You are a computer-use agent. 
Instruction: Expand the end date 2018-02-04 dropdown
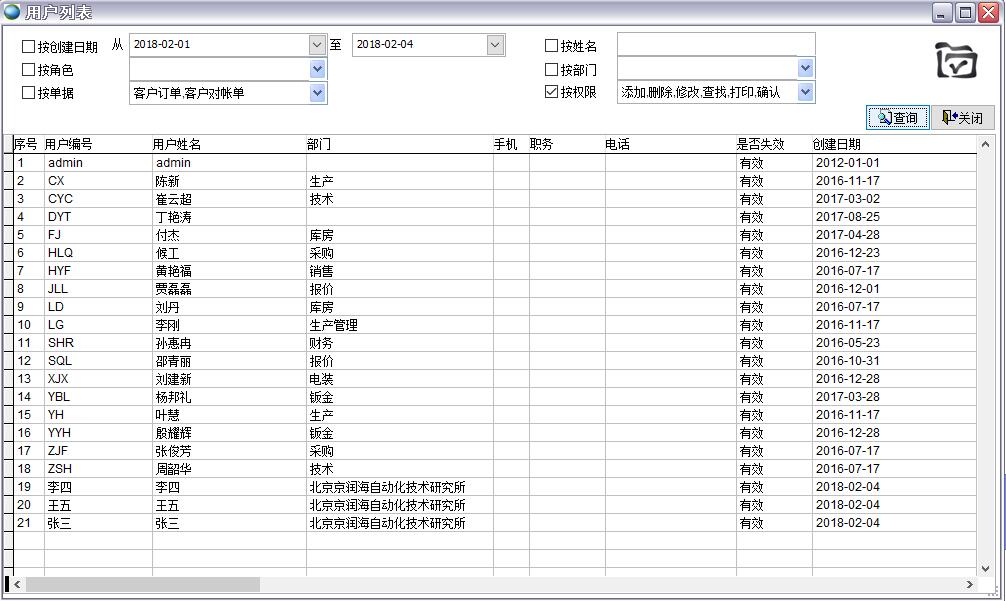pyautogui.click(x=495, y=45)
